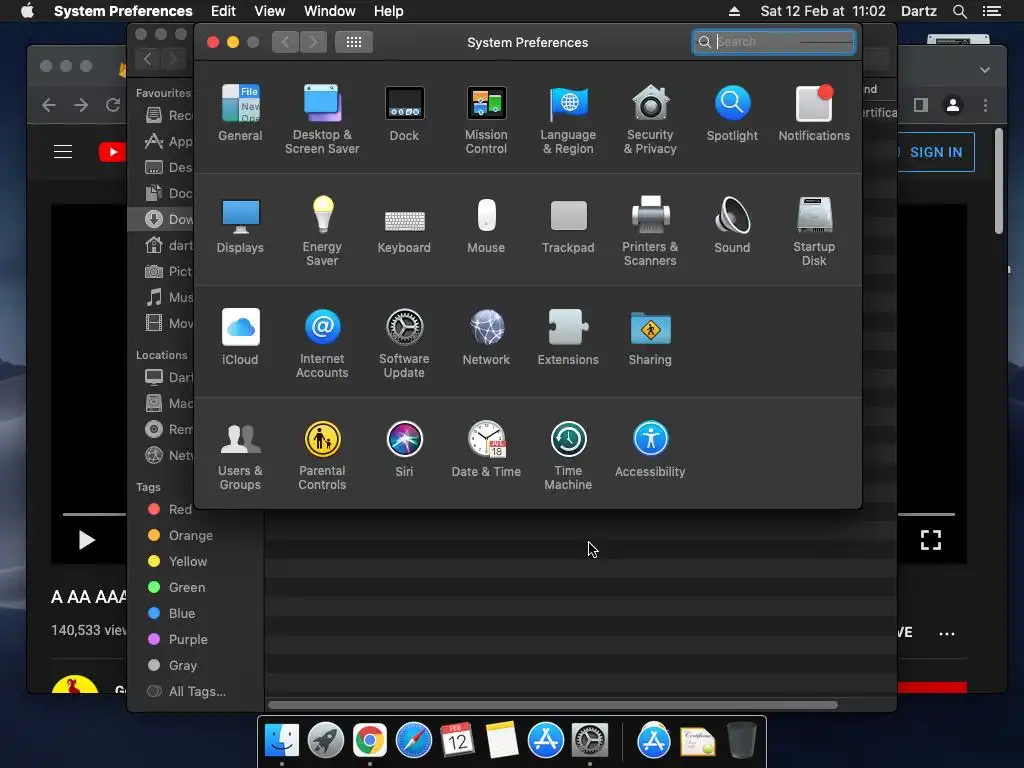Open Siri preferences

[404, 449]
